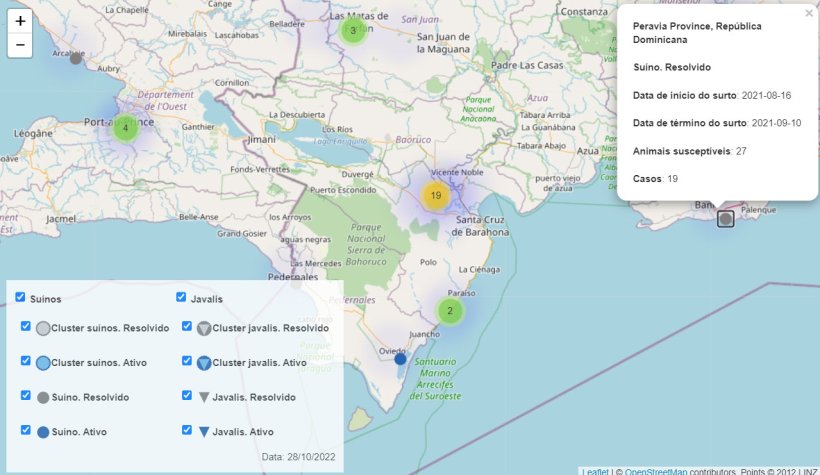Click the gray resolved marker near Arcahaie
The image size is (820, 475).
pos(75,58)
